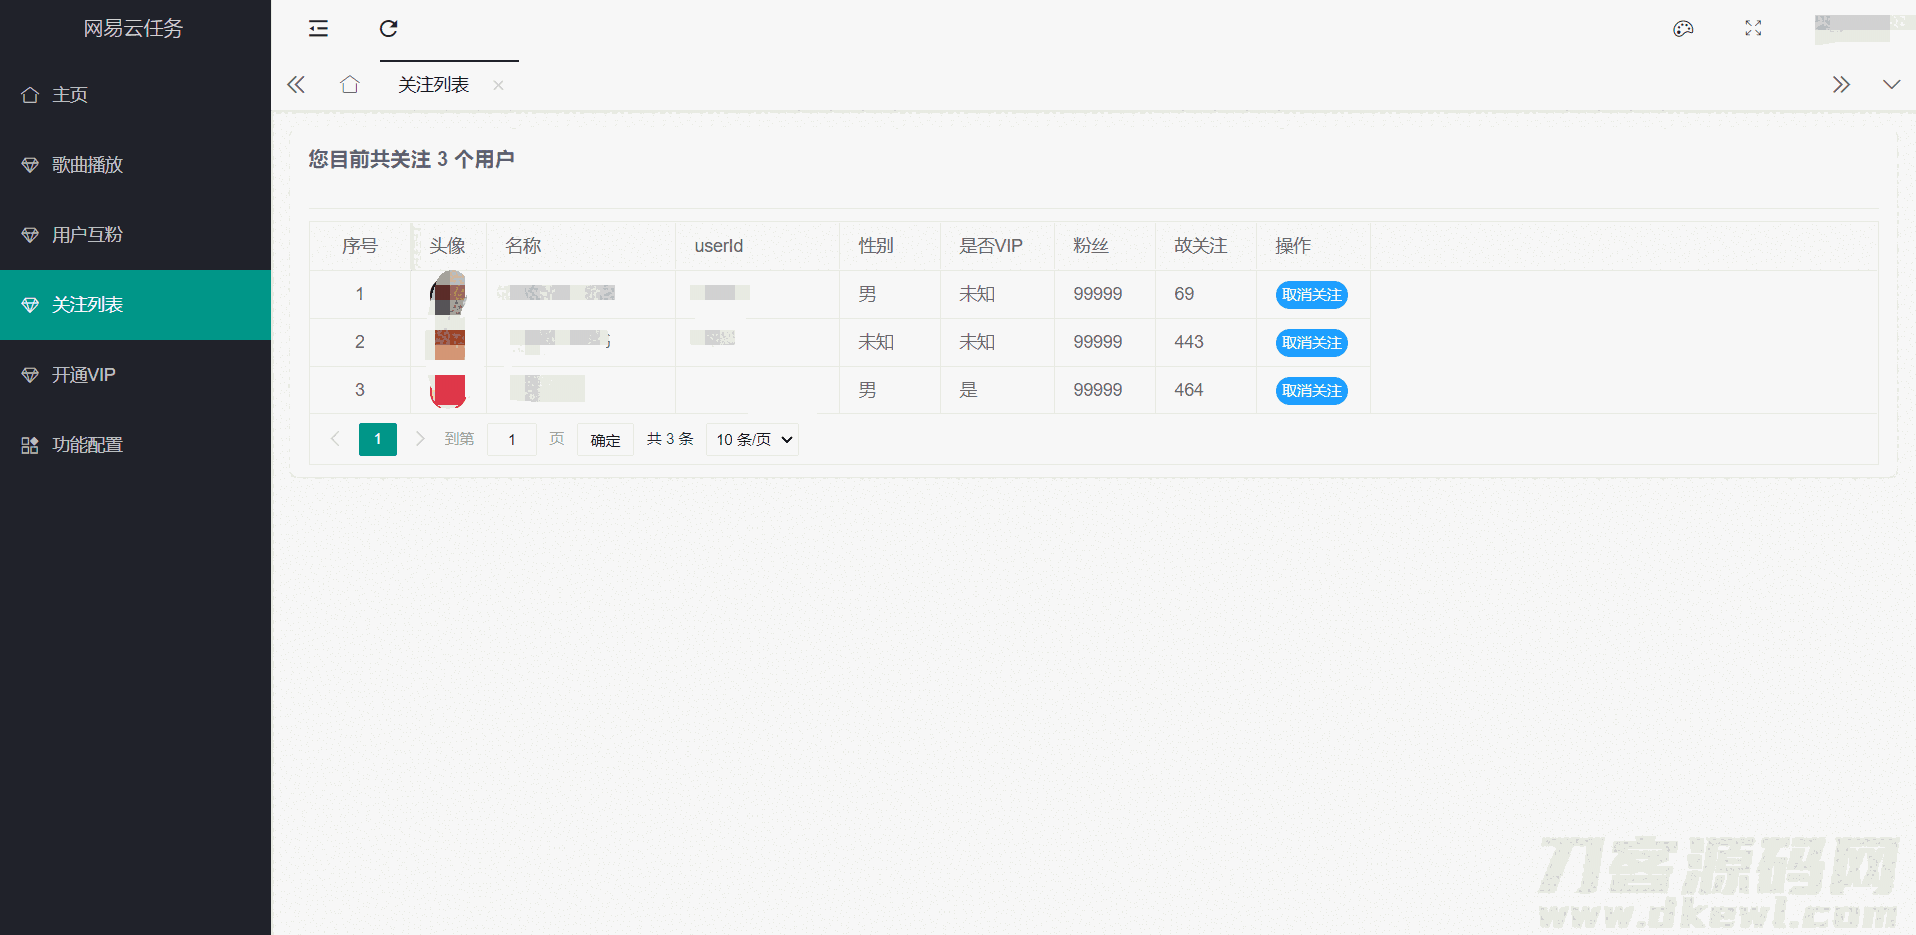
Task: Open 用户互粉 in the sidebar
Action: pyautogui.click(x=135, y=235)
